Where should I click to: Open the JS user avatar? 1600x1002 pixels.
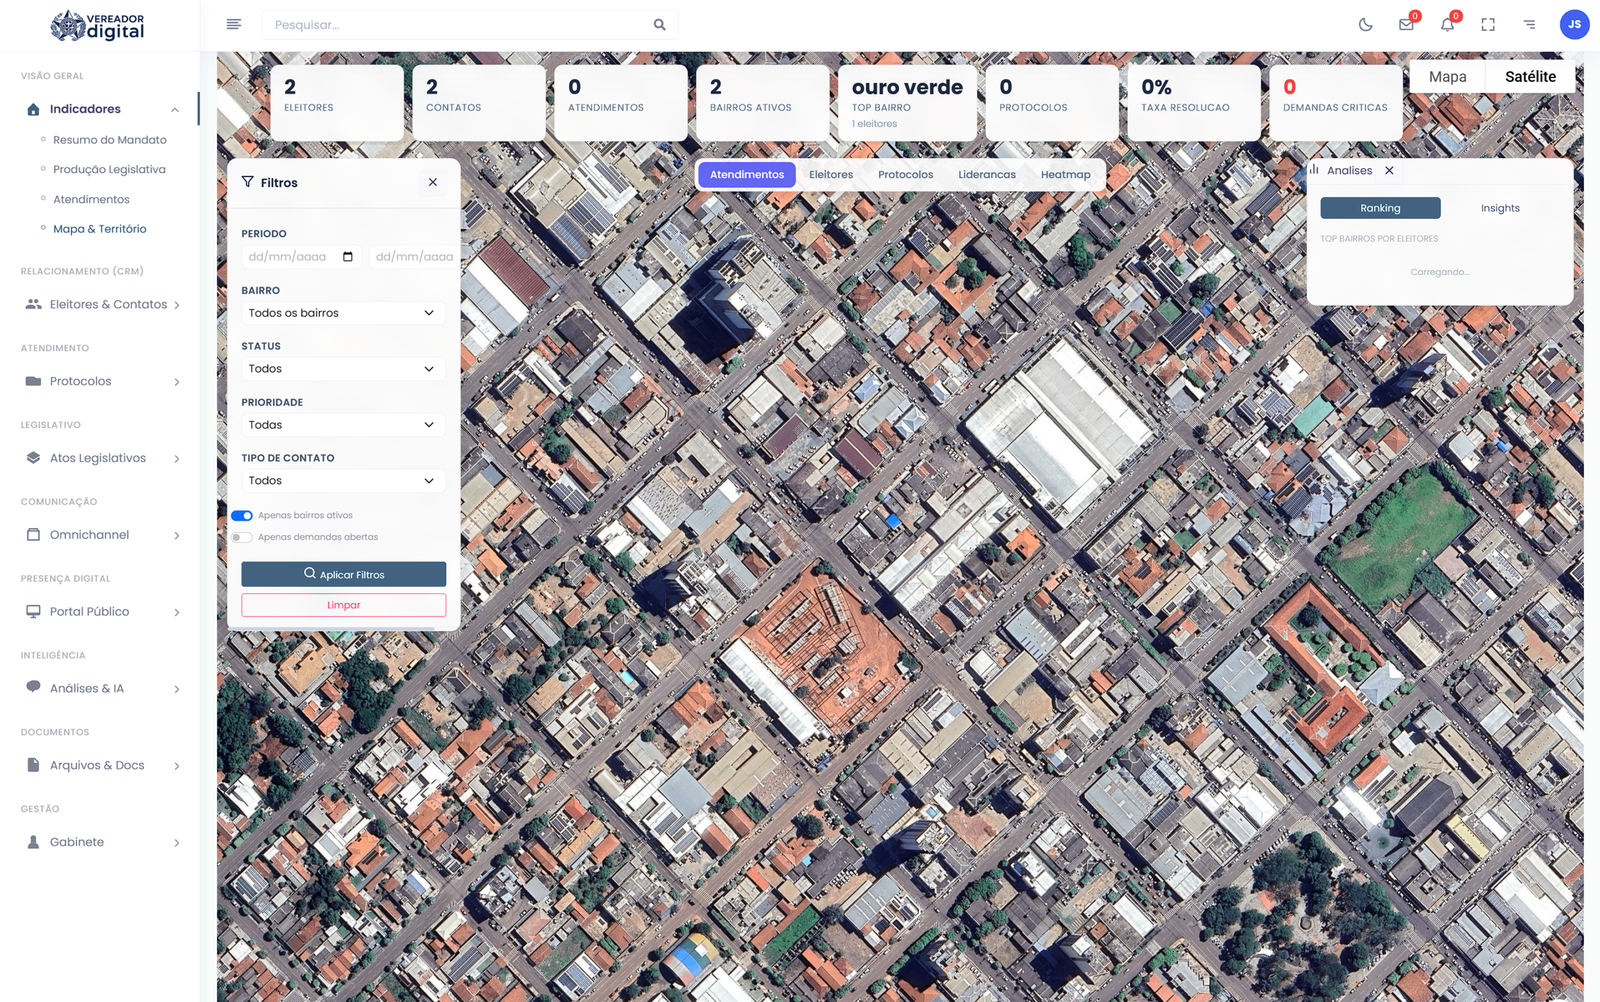tap(1574, 25)
